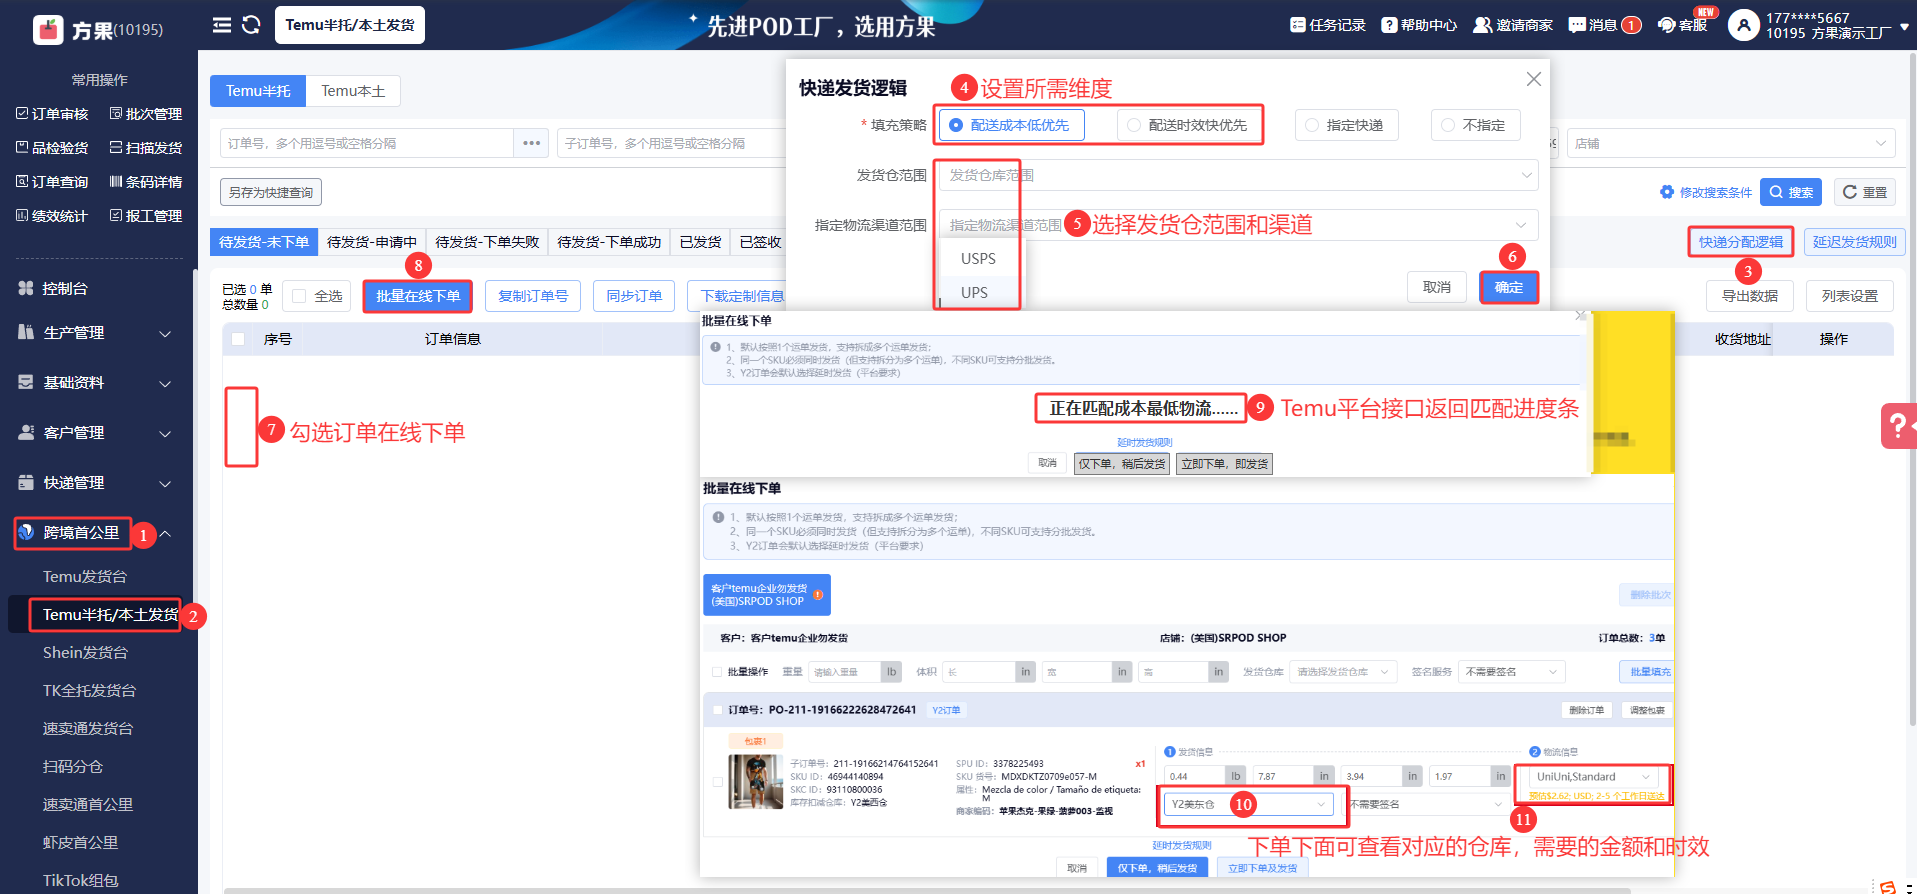
Task: Tick checkbox for order PO-211-19166222628472641
Action: tap(717, 710)
